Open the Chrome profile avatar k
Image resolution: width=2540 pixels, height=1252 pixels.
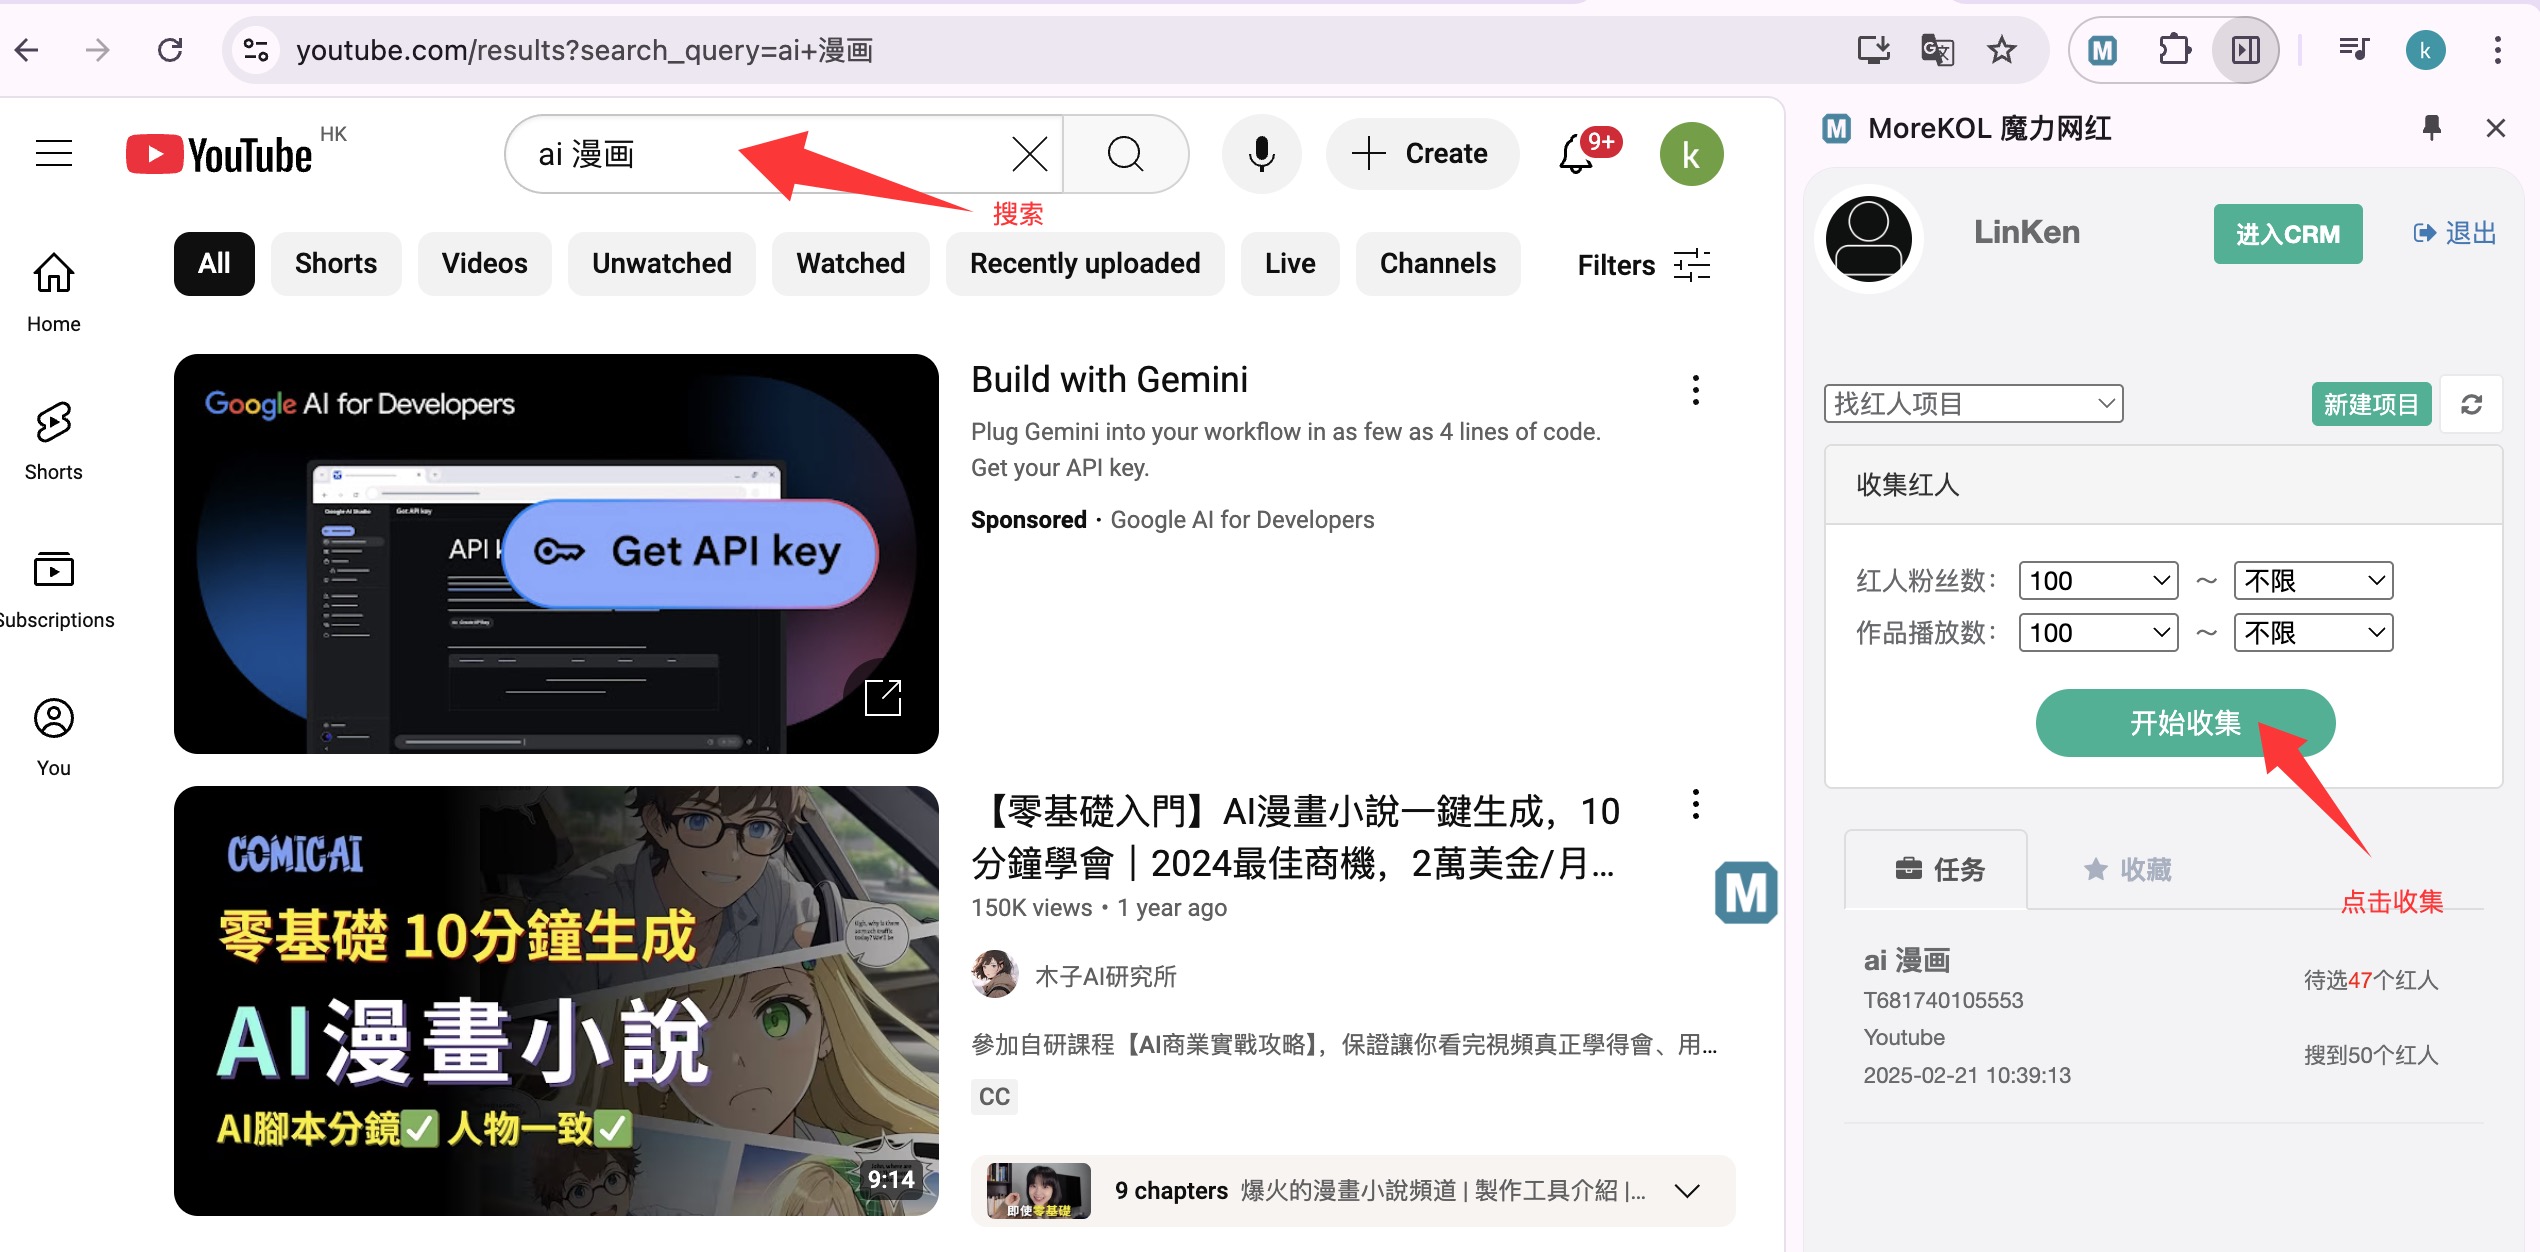tap(2425, 50)
